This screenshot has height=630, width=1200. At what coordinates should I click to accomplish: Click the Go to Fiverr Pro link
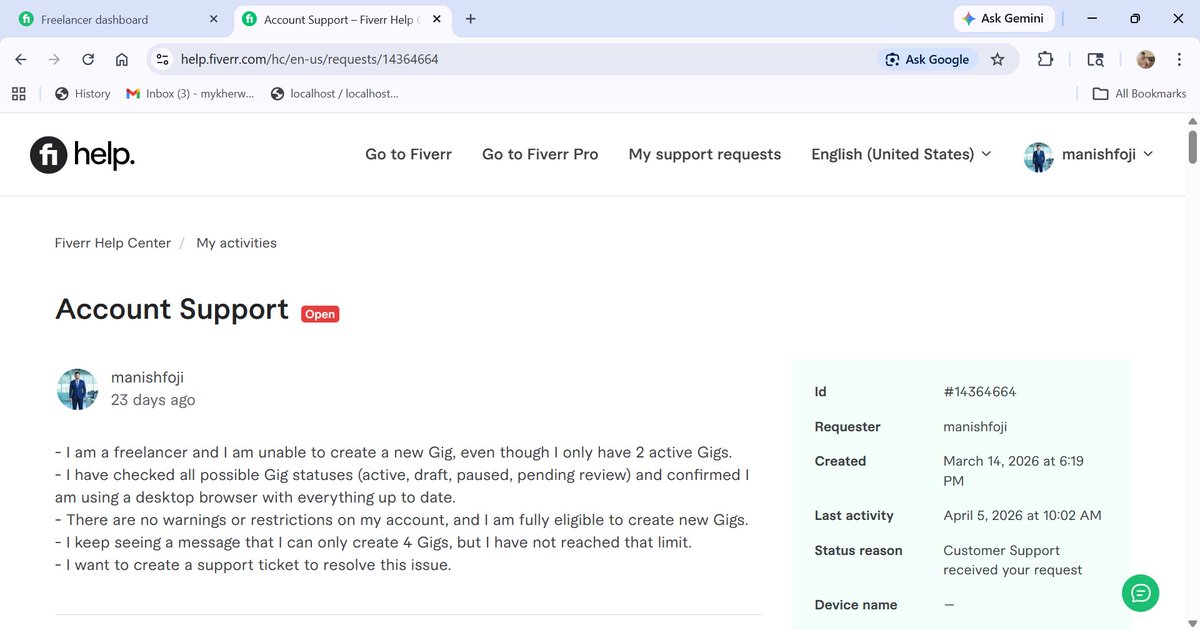(540, 154)
